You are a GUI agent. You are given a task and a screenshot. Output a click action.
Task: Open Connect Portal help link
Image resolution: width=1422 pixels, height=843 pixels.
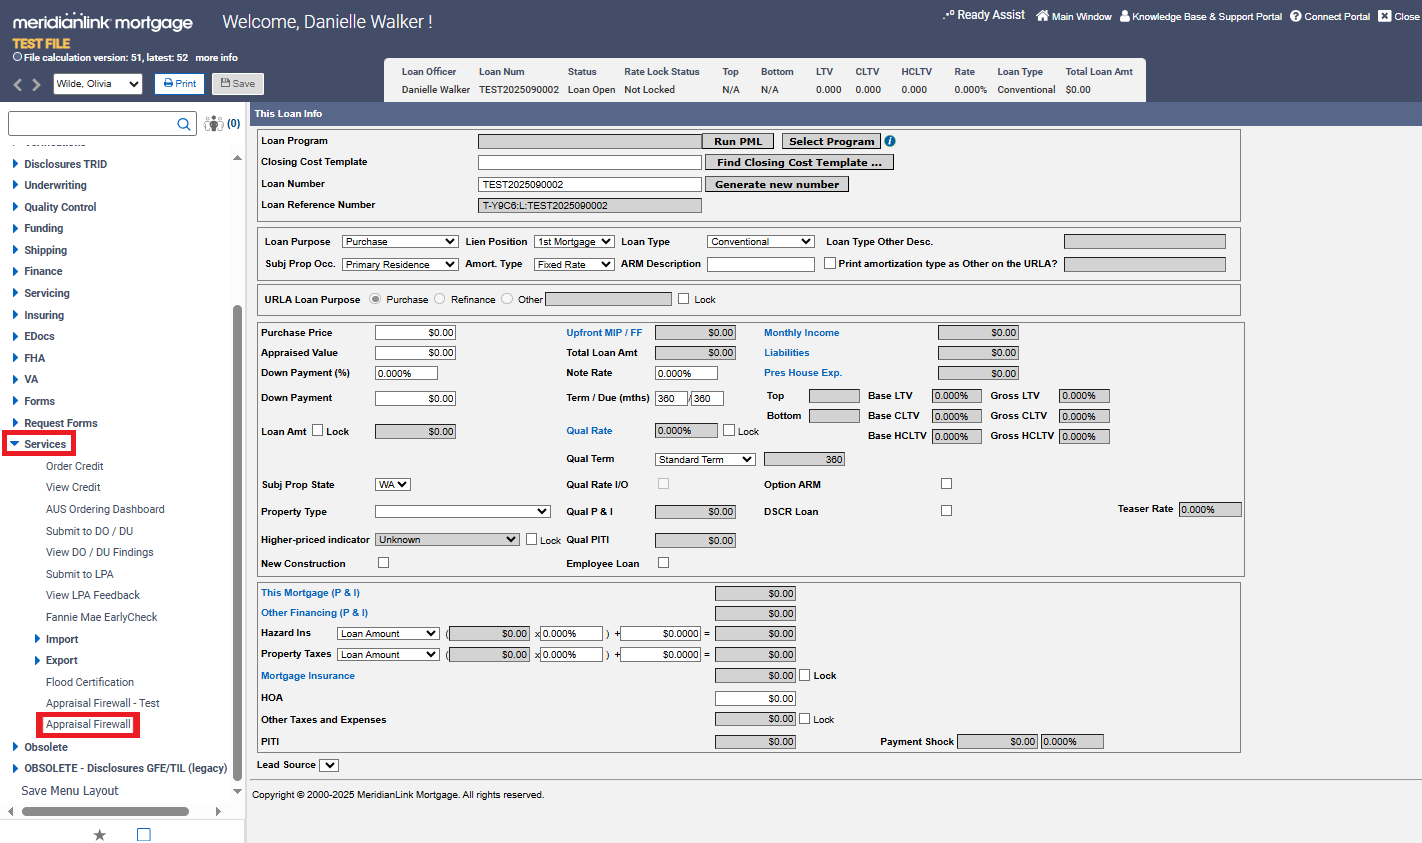tap(1330, 16)
